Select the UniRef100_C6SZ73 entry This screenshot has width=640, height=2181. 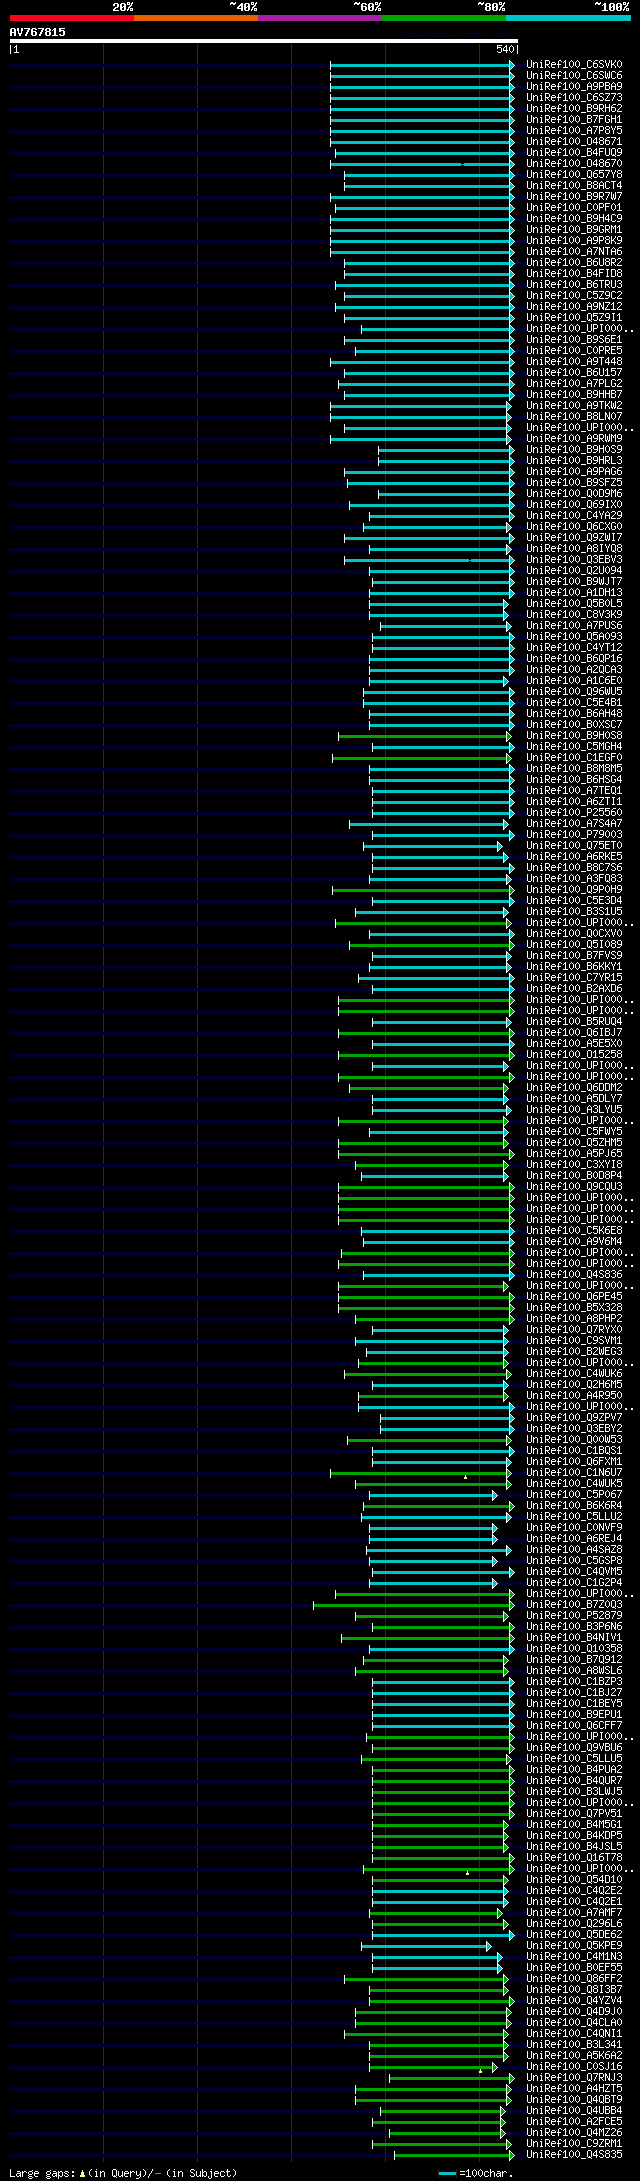coord(574,97)
